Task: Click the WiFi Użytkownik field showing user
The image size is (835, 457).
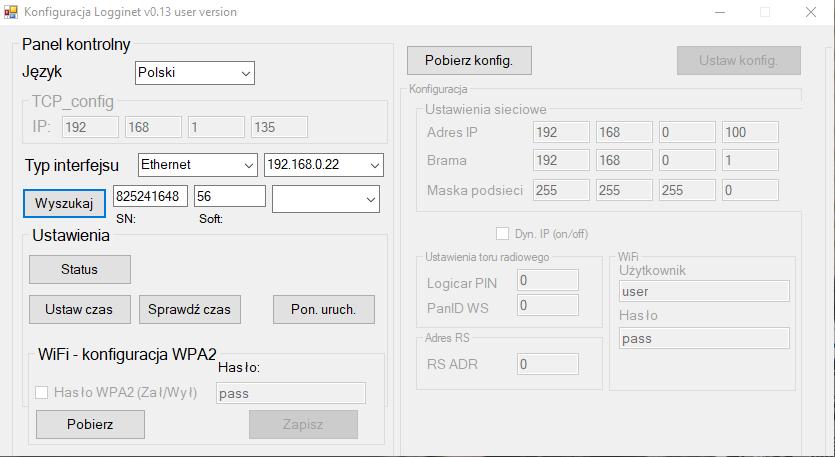Action: click(704, 291)
